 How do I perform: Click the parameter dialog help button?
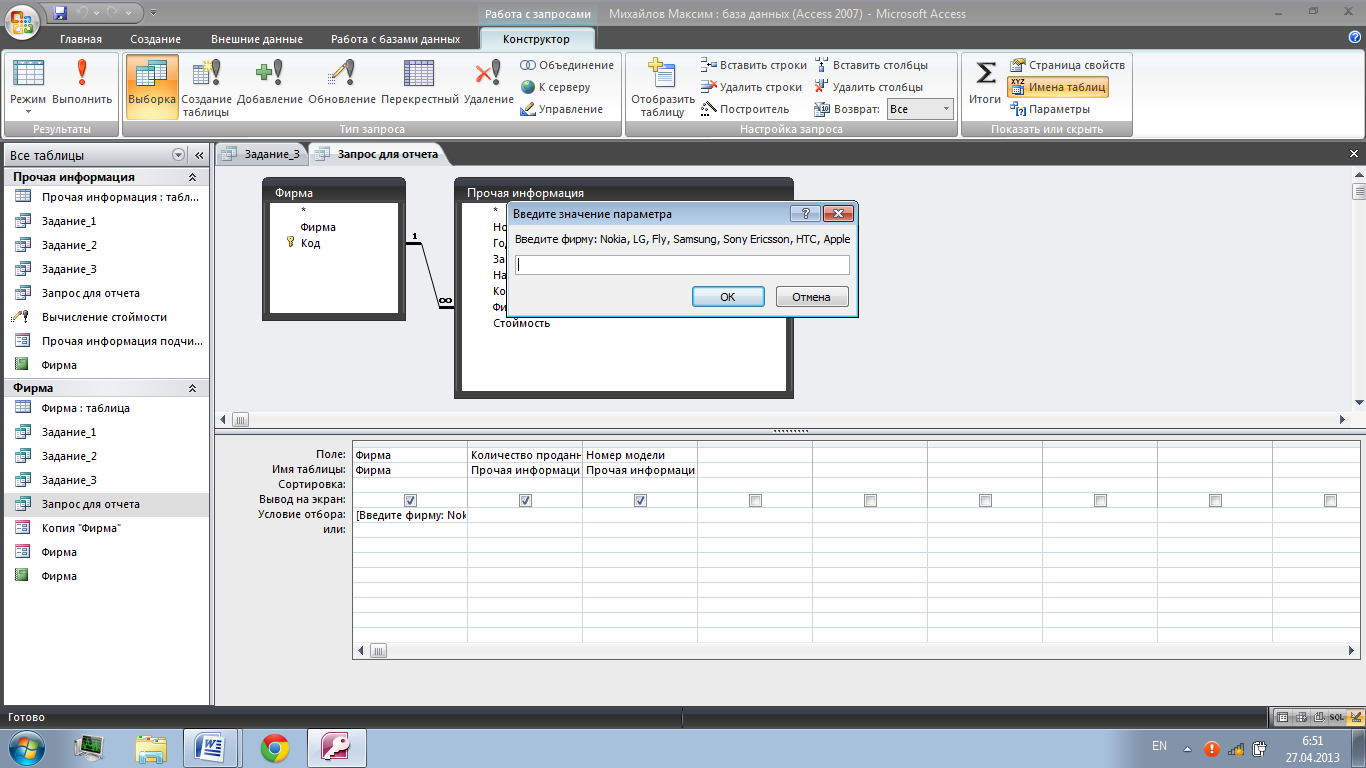pos(805,214)
